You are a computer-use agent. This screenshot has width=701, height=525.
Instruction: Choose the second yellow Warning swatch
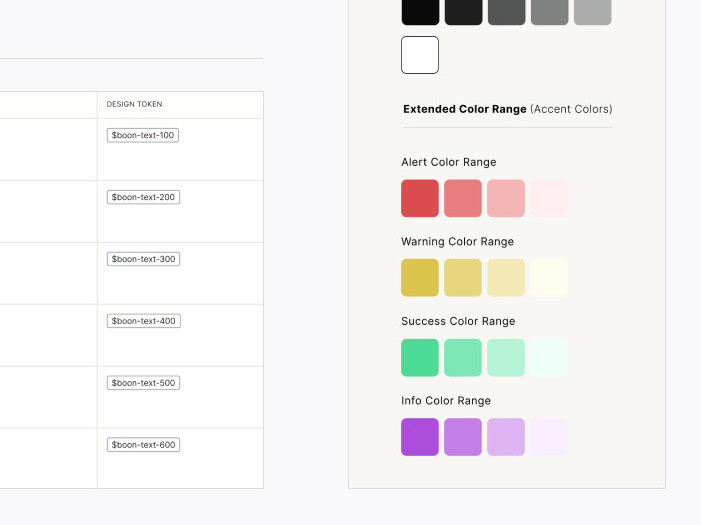463,278
